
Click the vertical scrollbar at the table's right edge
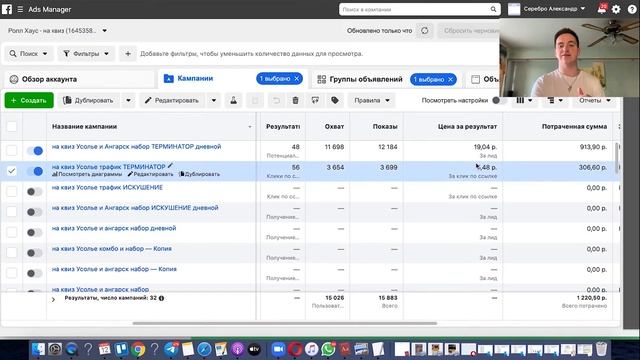click(617, 158)
